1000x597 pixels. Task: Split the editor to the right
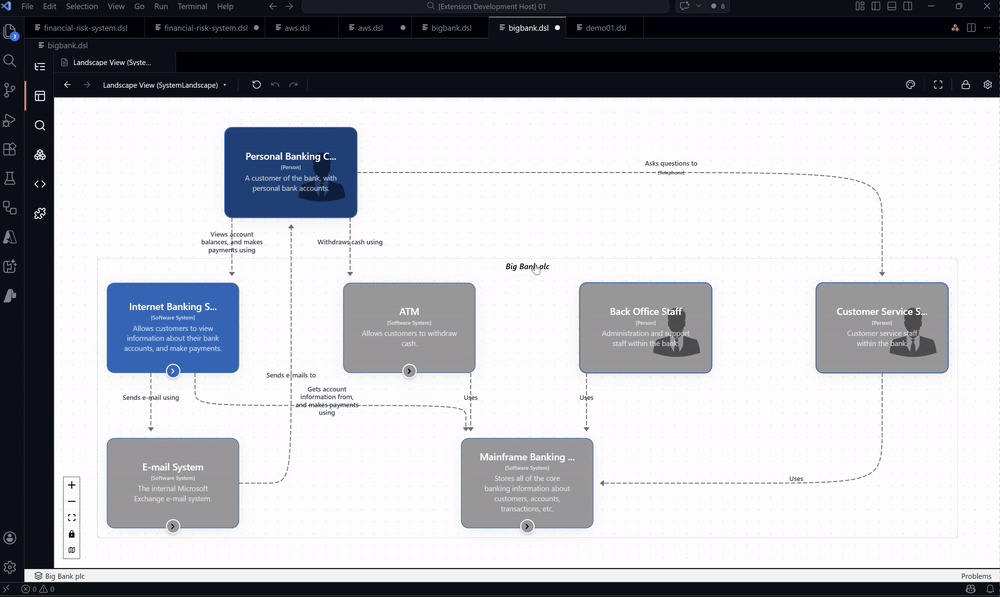point(971,28)
